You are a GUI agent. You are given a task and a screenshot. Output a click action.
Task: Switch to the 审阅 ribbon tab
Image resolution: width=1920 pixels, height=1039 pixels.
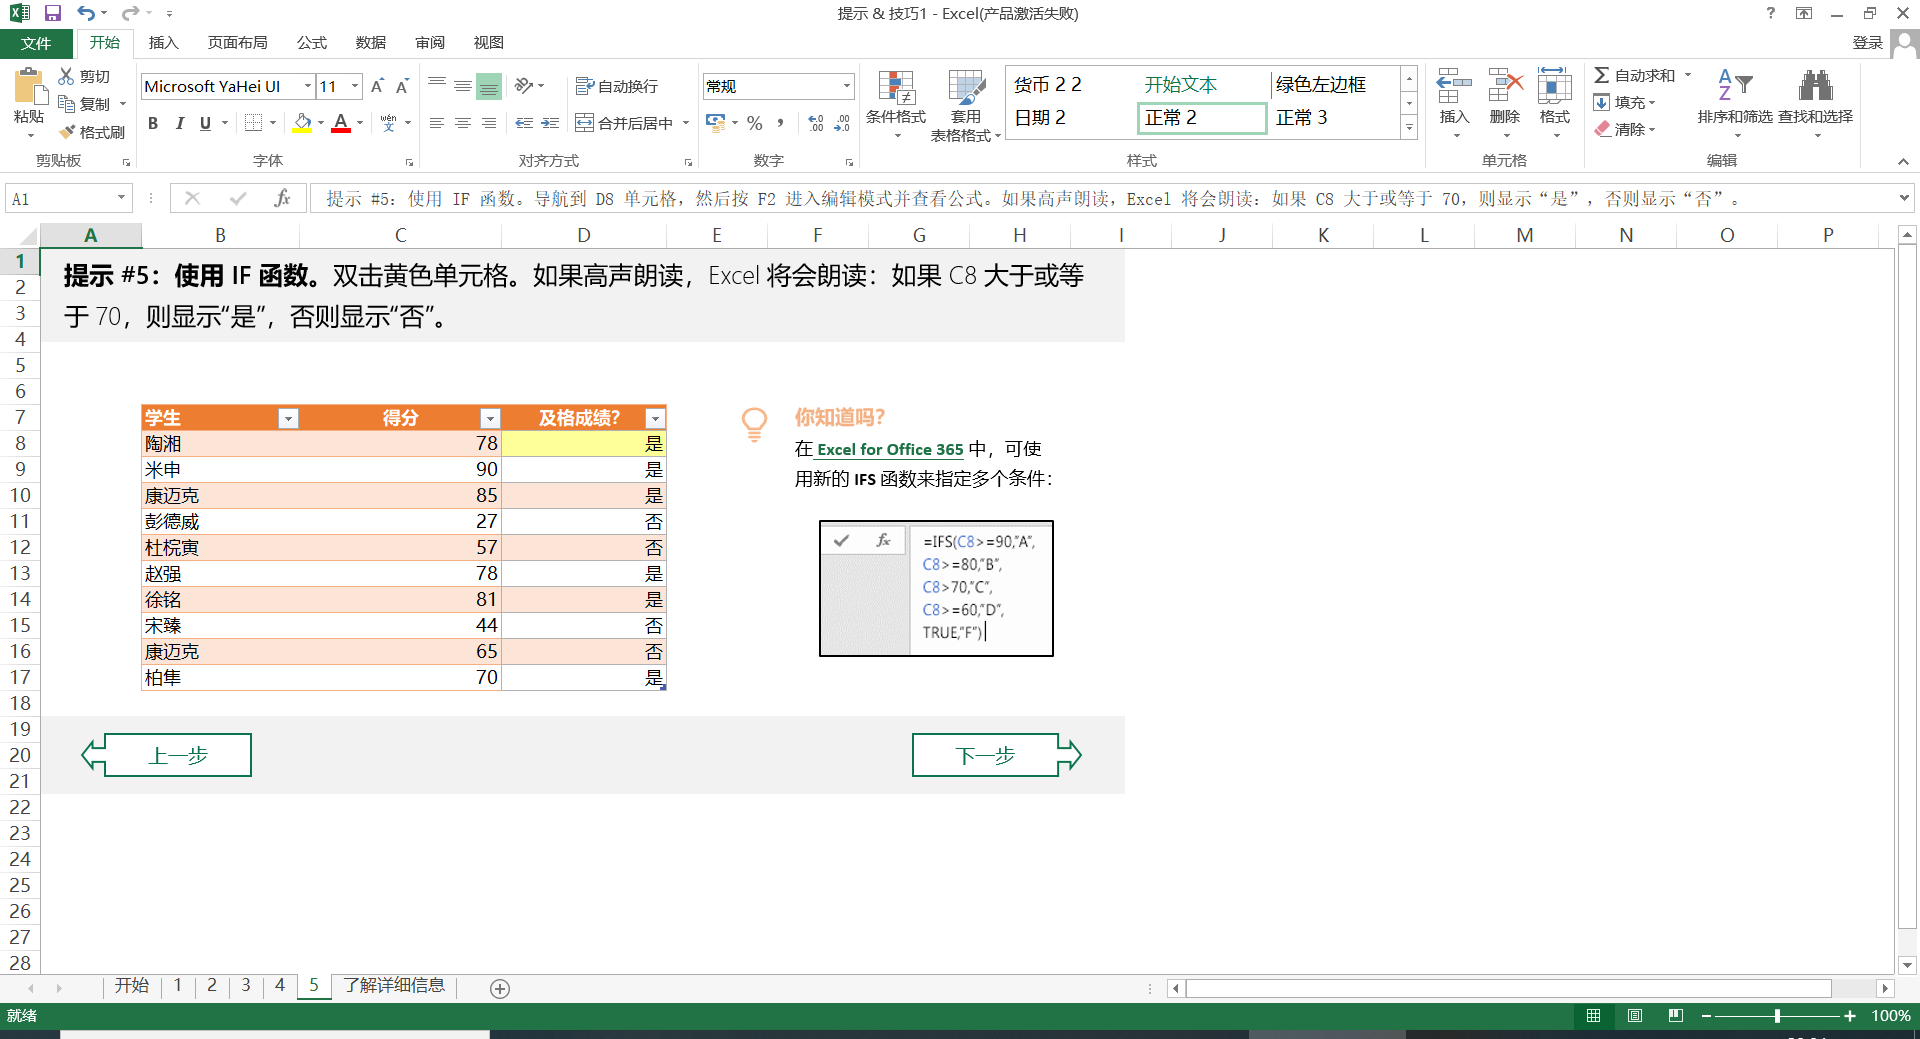(x=429, y=43)
